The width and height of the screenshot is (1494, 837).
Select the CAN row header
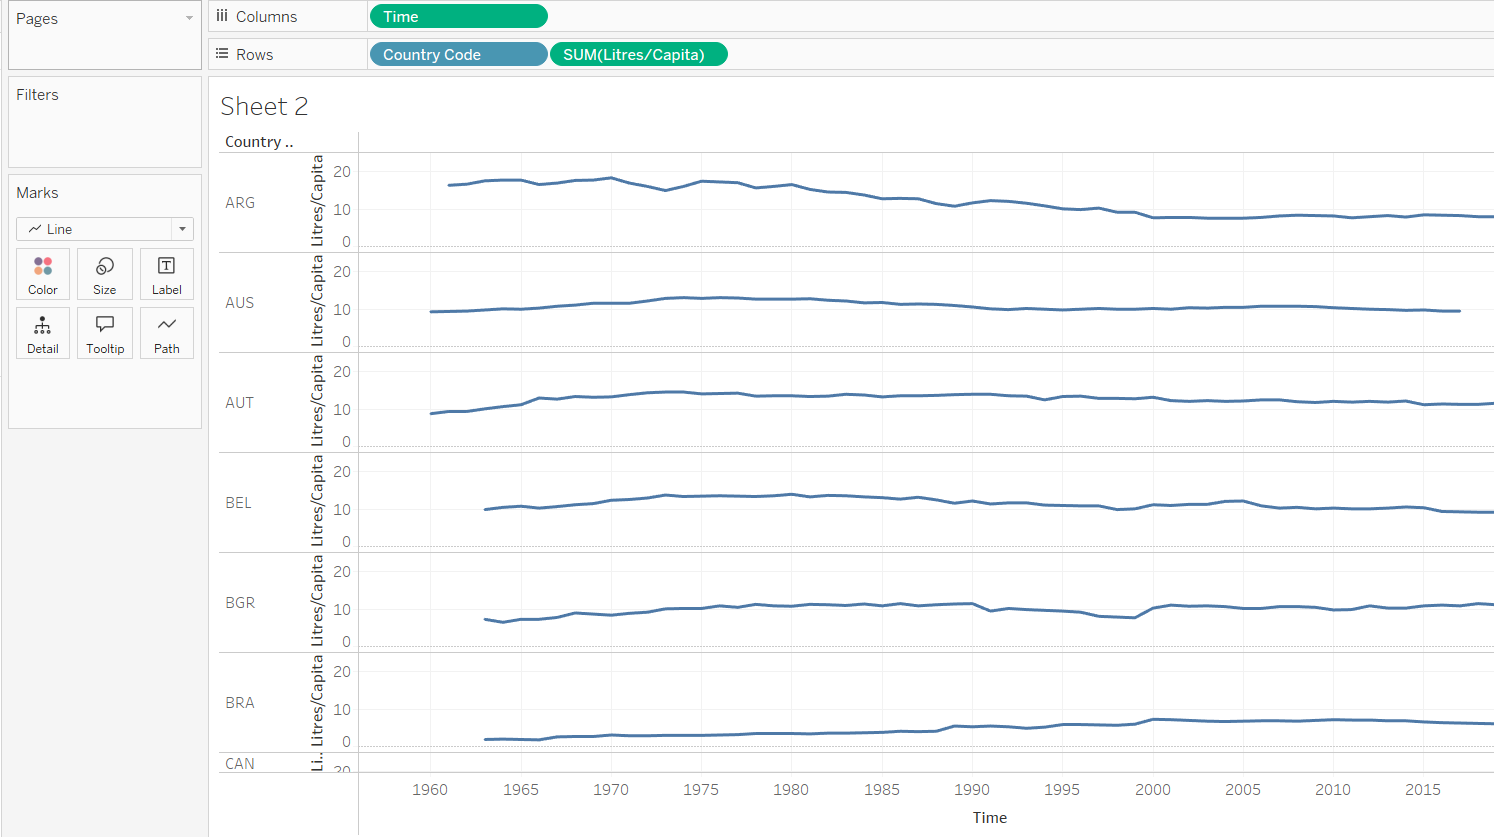(240, 764)
